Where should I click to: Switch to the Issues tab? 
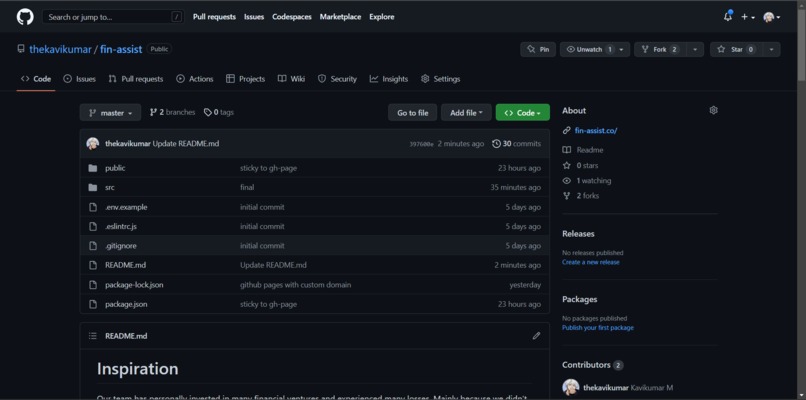[x=80, y=79]
